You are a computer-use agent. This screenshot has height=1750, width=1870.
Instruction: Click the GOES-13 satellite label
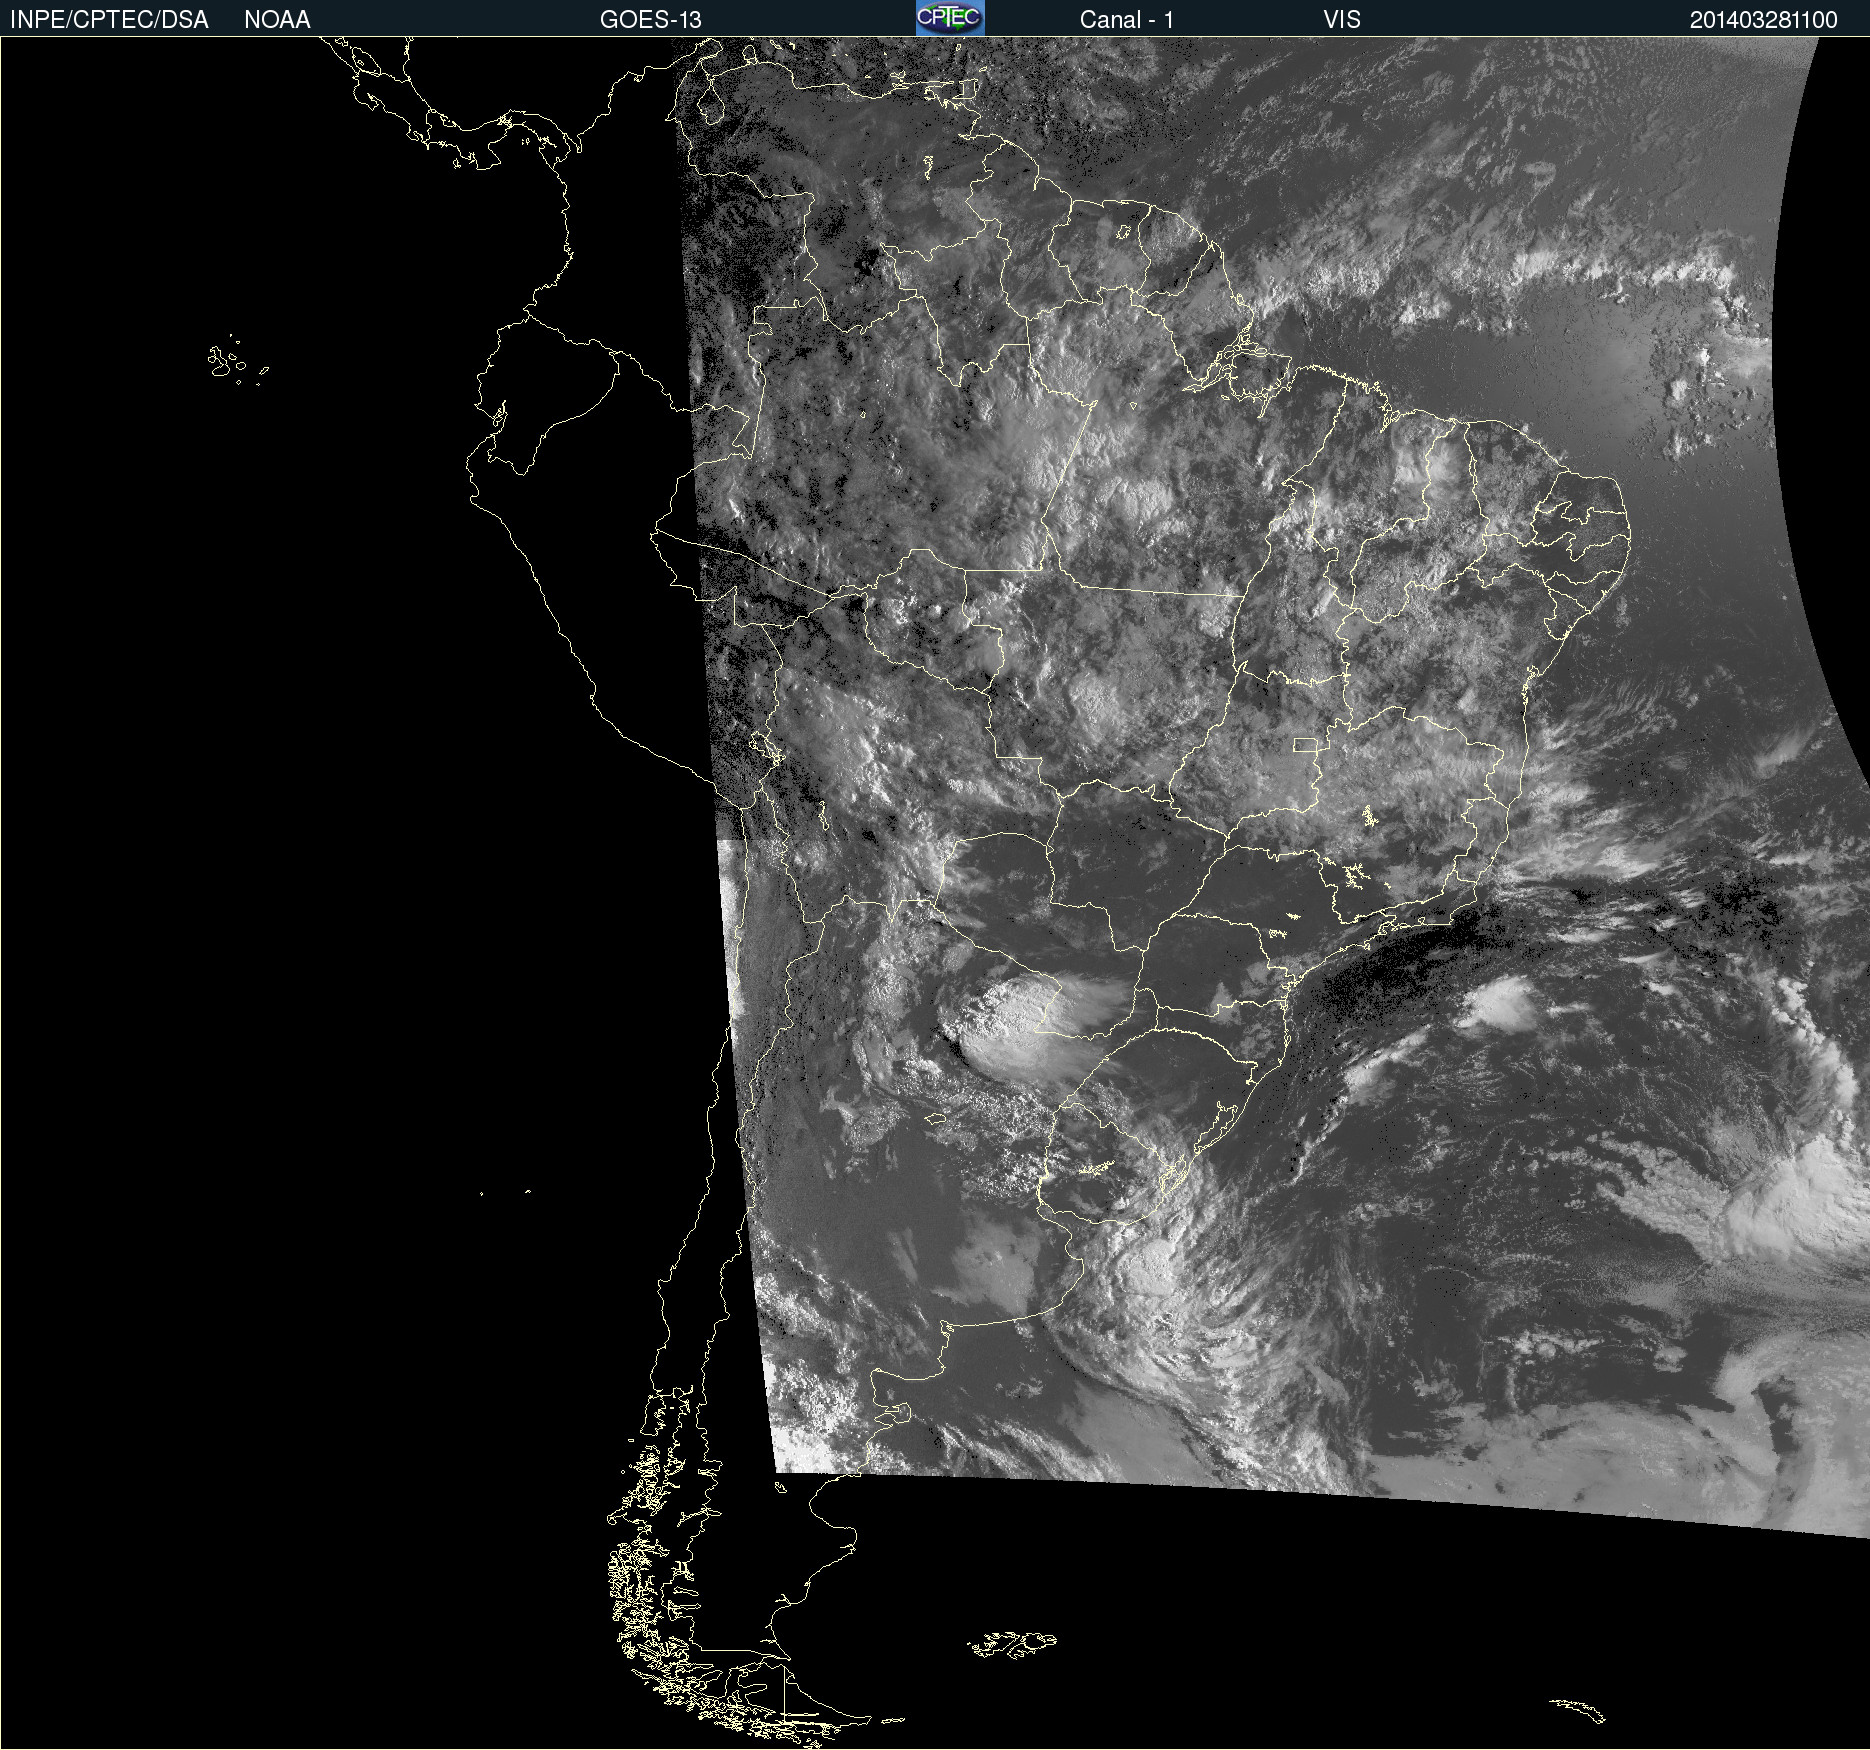coord(650,20)
